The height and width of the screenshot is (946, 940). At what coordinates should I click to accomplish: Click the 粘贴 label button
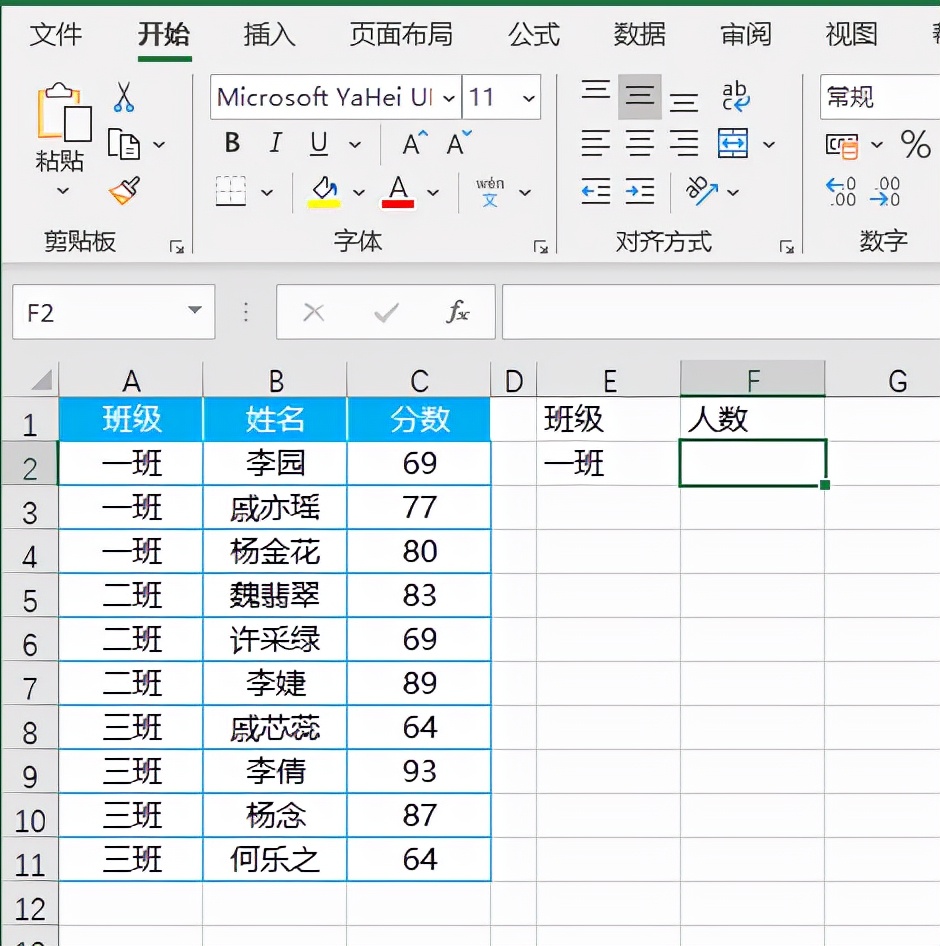pos(60,161)
